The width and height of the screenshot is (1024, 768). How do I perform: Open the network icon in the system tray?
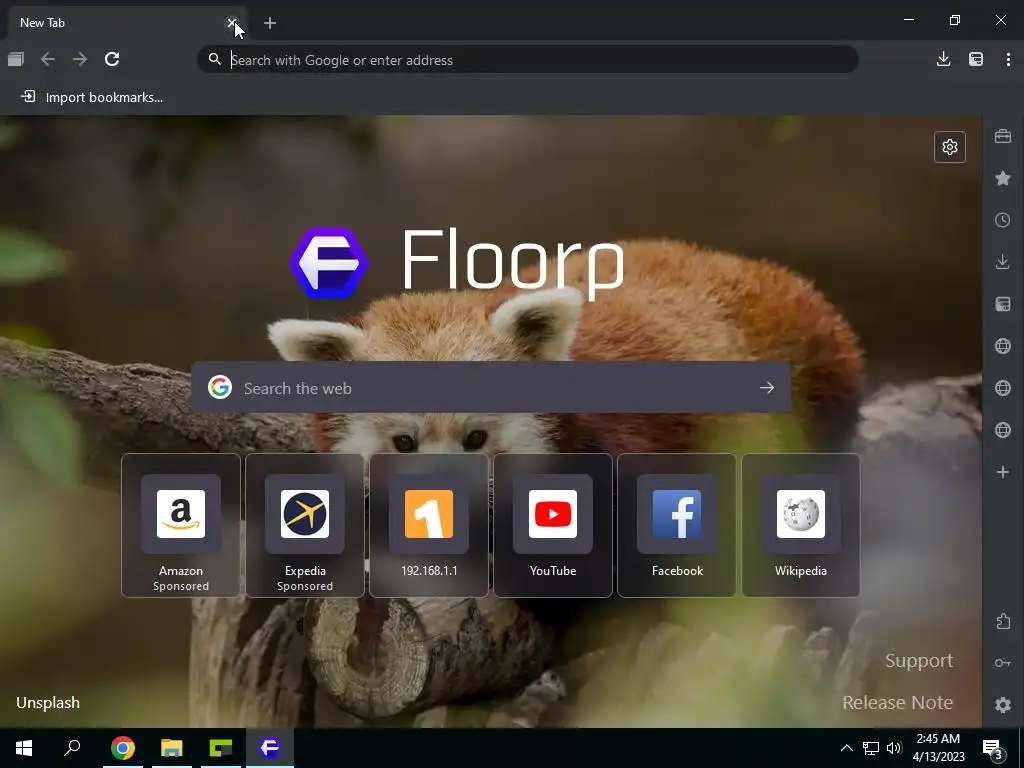871,748
